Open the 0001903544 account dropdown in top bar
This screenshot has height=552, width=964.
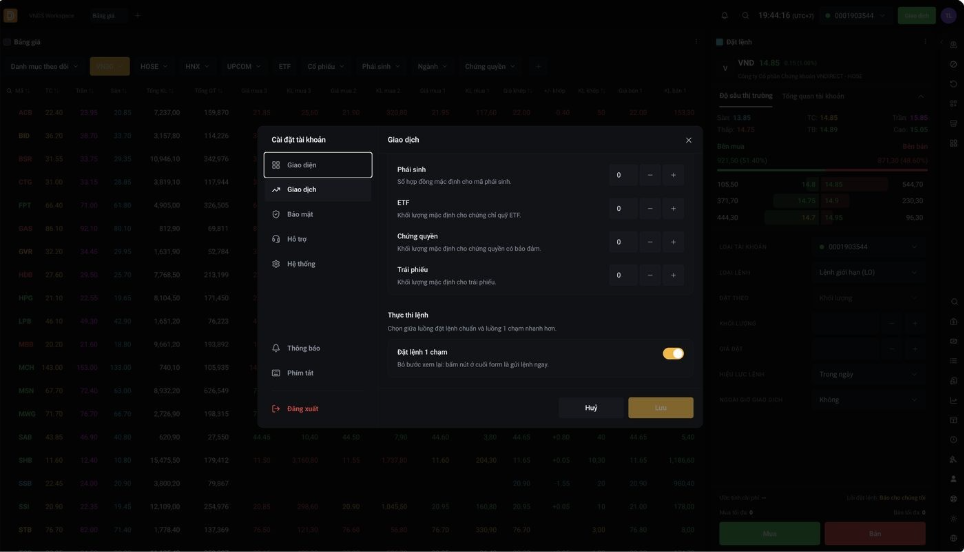[855, 15]
